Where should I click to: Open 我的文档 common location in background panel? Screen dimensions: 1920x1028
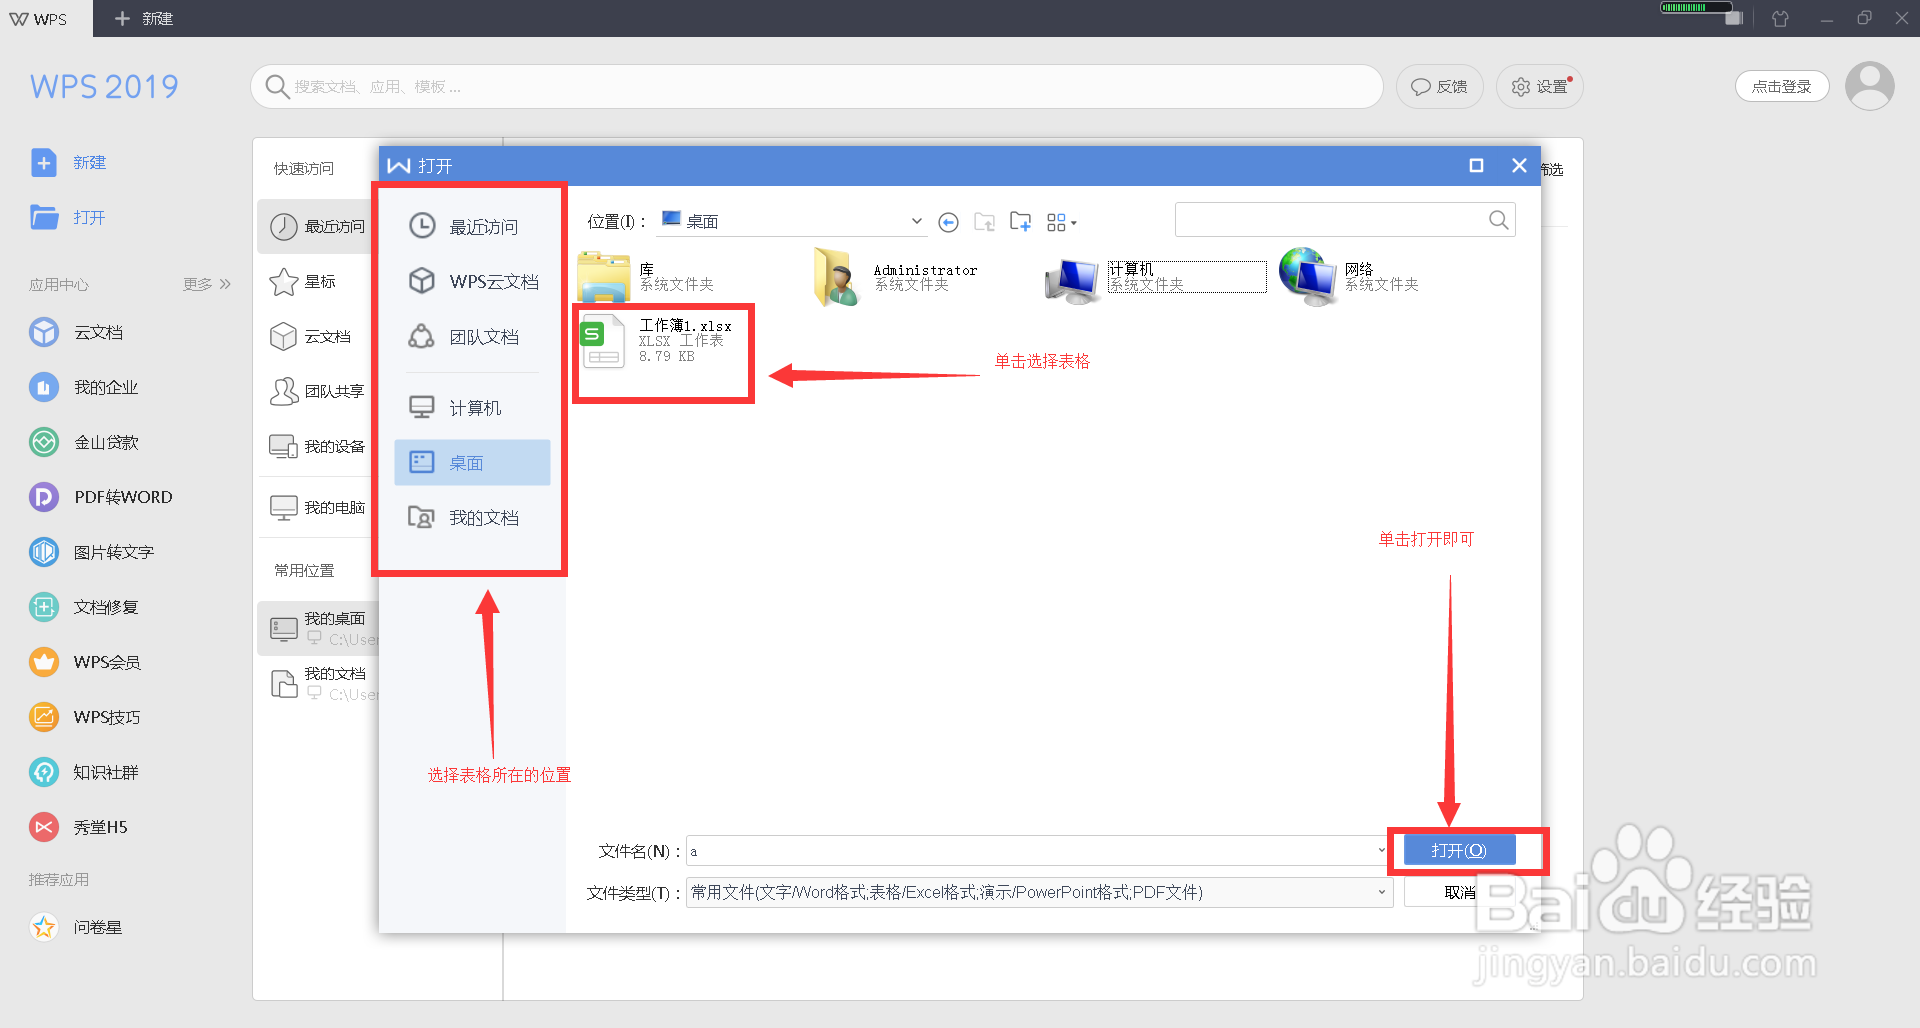318,683
